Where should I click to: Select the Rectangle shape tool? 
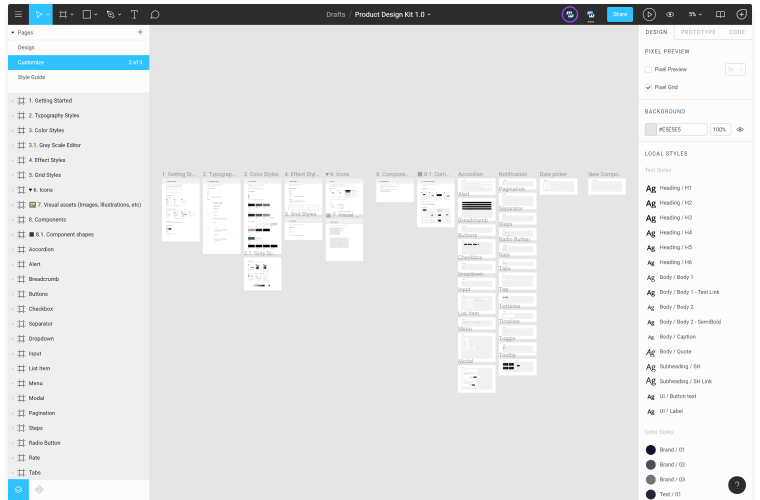pos(87,15)
